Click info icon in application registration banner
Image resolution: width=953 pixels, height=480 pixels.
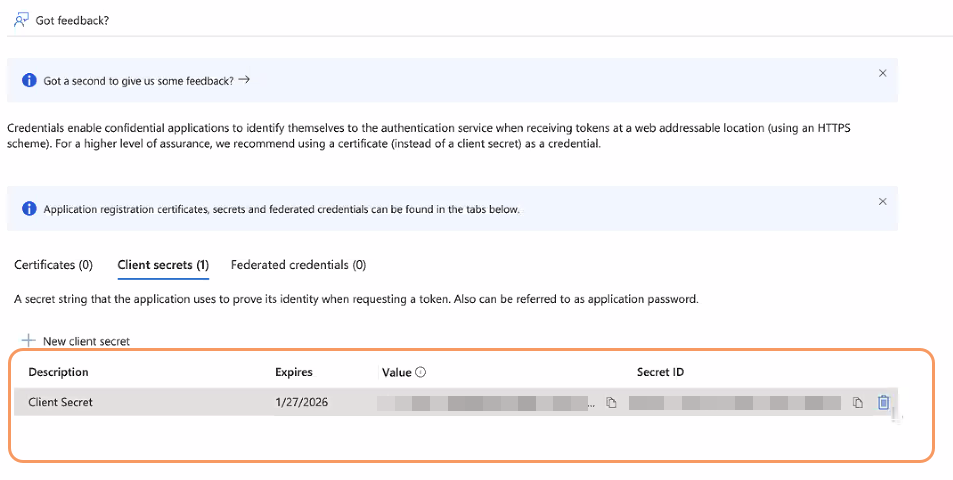29,209
